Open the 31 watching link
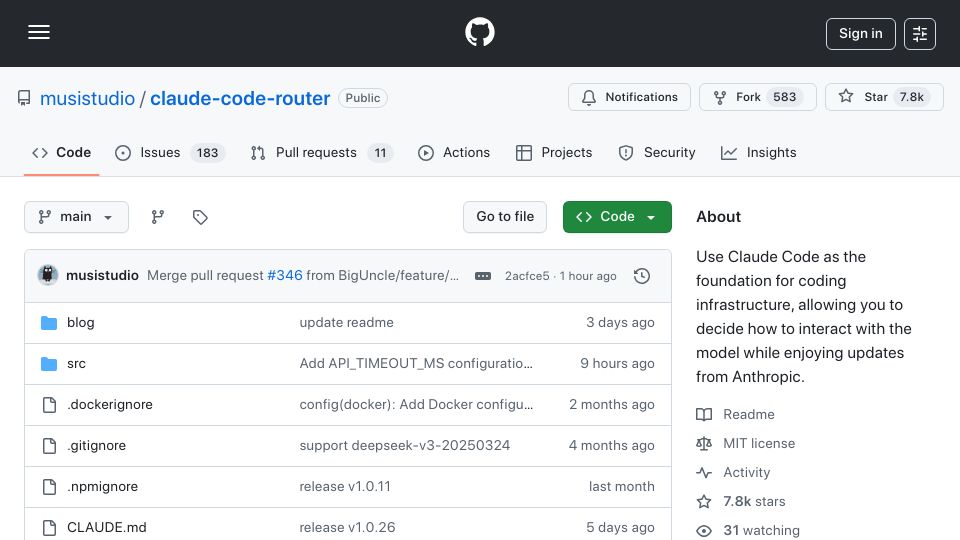This screenshot has width=960, height=540. 762,530
